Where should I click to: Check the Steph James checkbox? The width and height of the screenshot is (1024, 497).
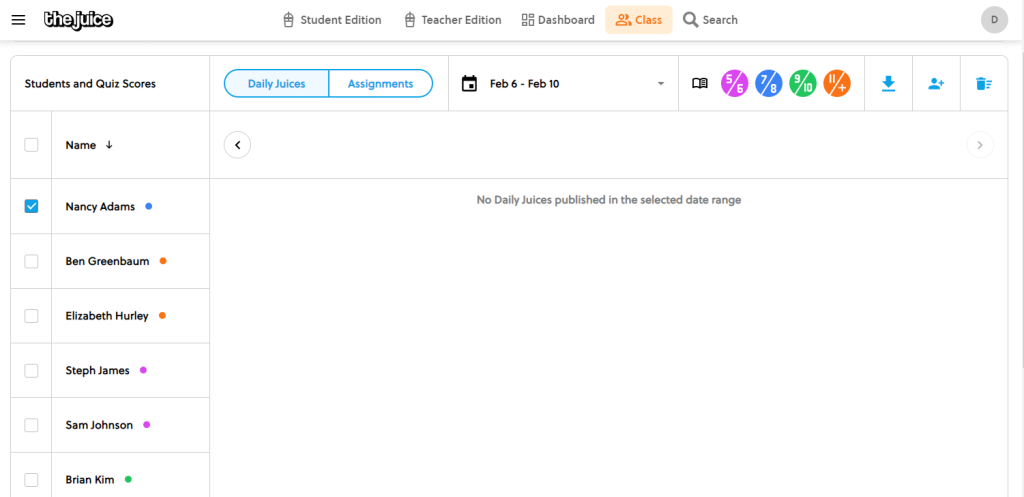click(31, 370)
